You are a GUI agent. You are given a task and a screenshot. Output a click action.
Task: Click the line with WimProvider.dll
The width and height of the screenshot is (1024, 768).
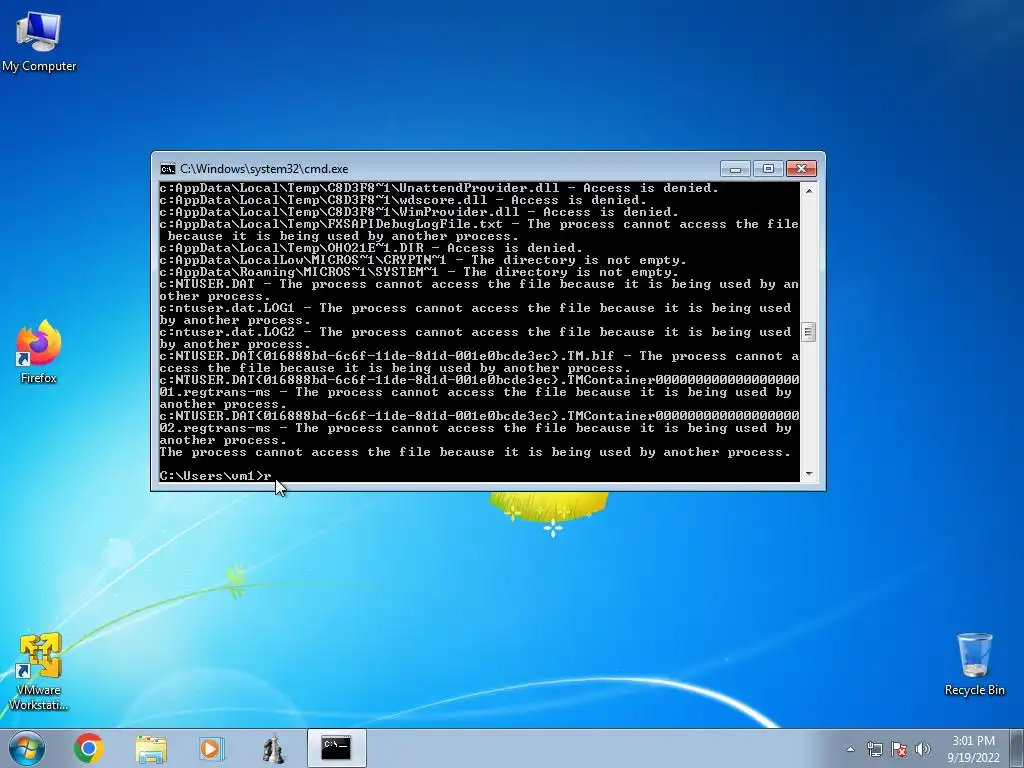(x=419, y=212)
